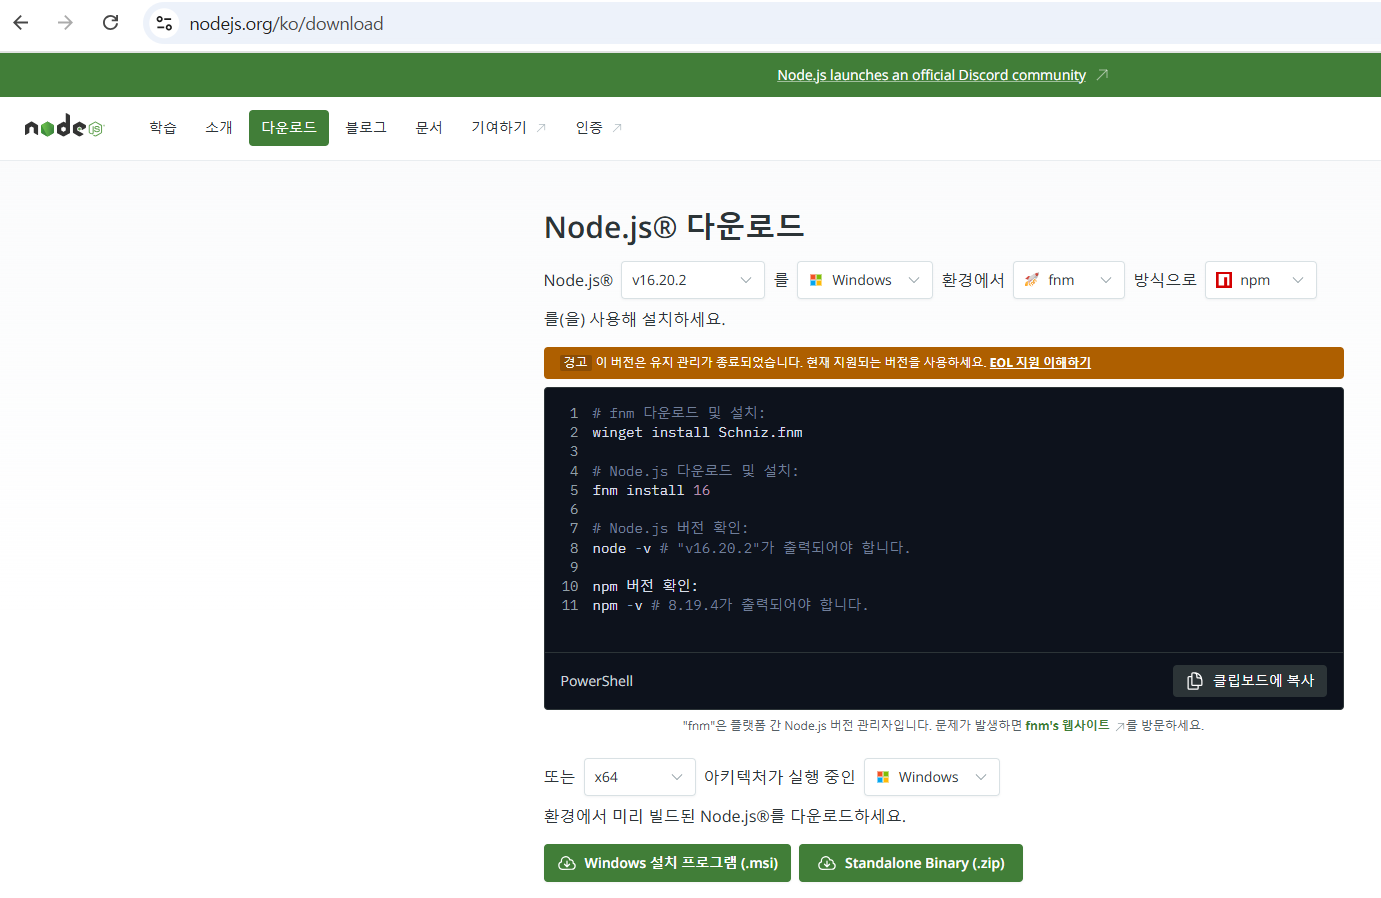Click the Node.js logo in the header

click(x=64, y=126)
